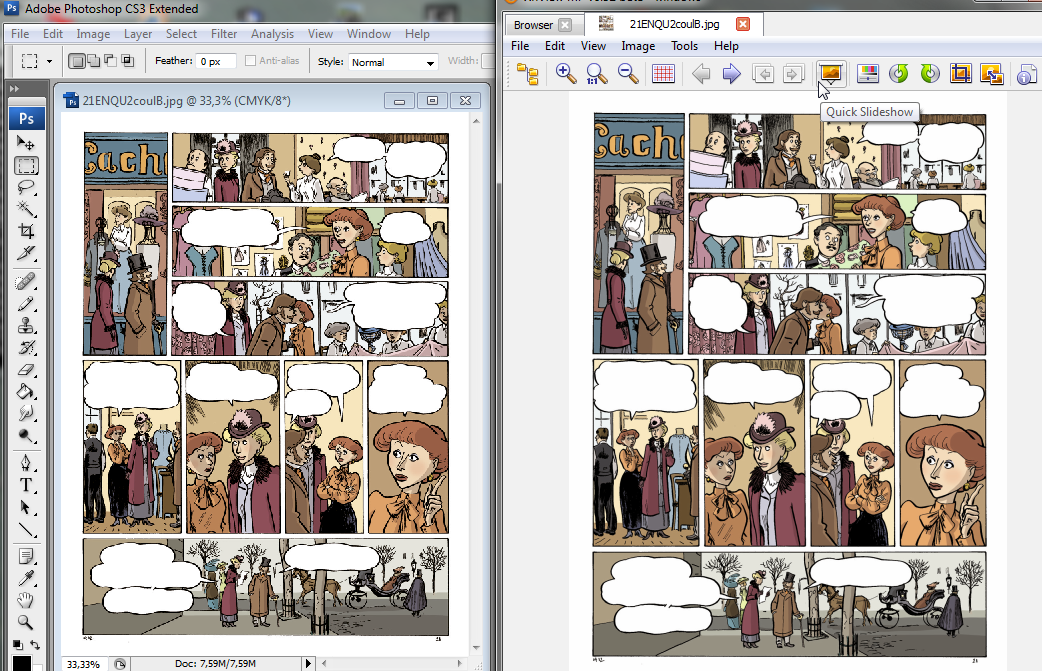Select the Slice tool
Image resolution: width=1042 pixels, height=671 pixels.
coord(26,252)
